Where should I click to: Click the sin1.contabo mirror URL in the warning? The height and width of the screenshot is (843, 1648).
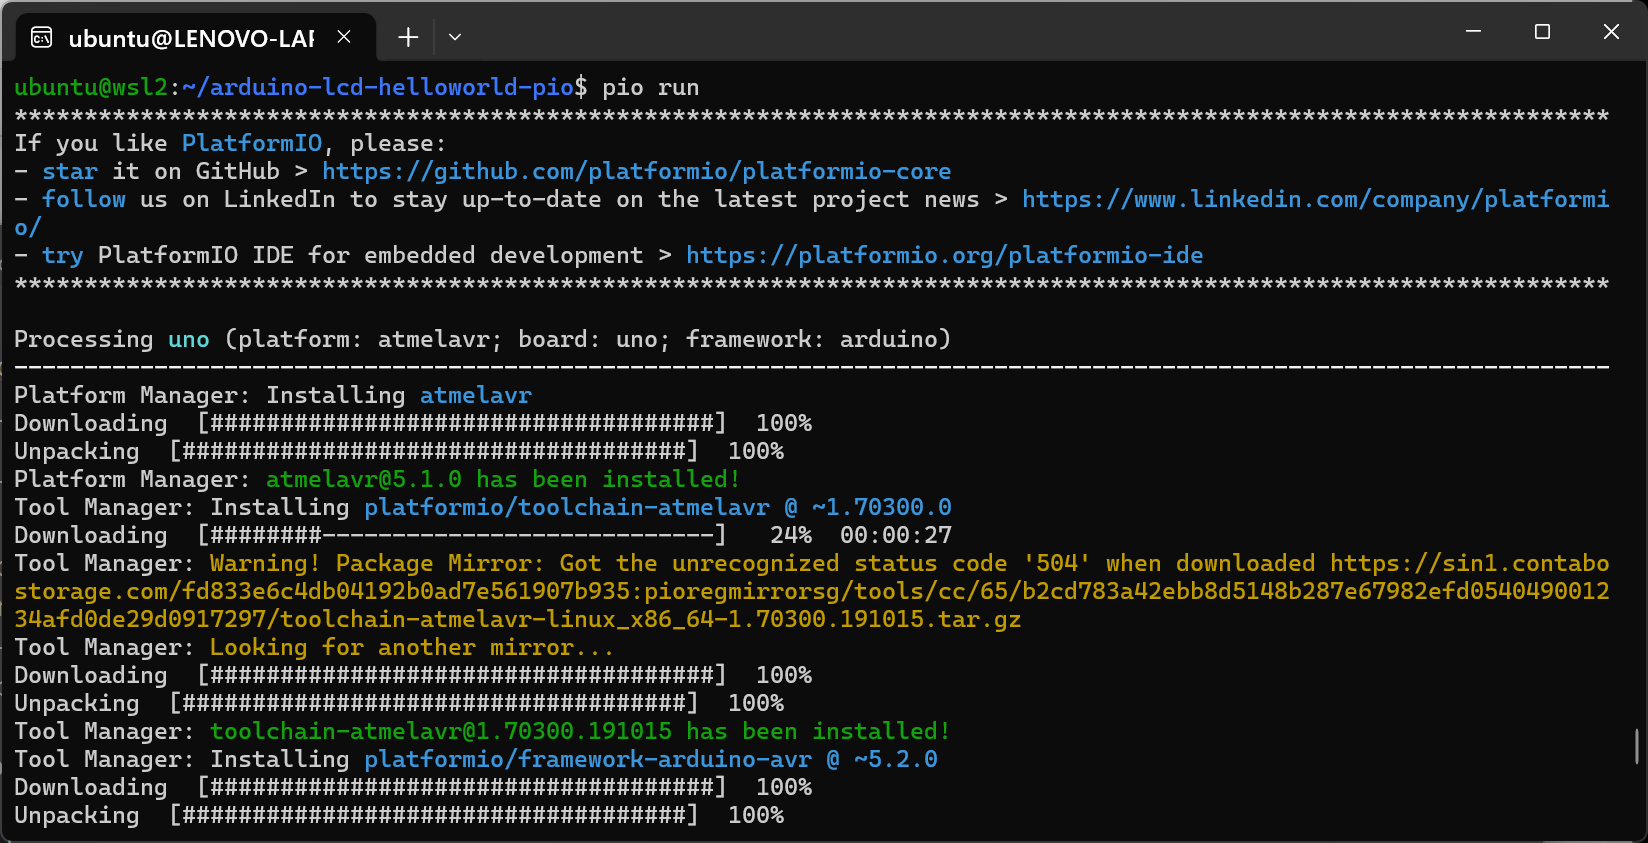pos(1469,563)
